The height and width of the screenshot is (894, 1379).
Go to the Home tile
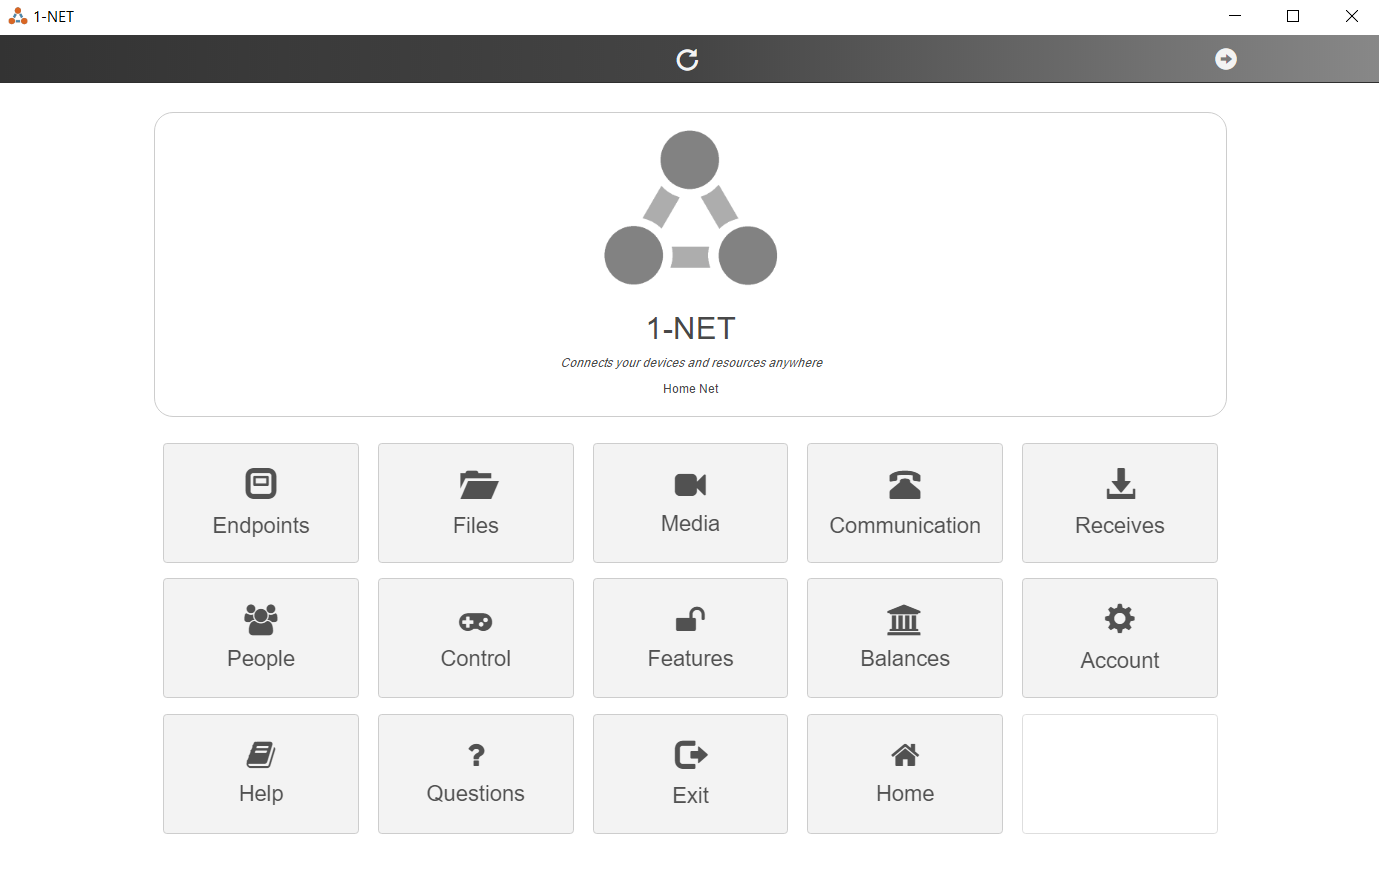(x=905, y=773)
